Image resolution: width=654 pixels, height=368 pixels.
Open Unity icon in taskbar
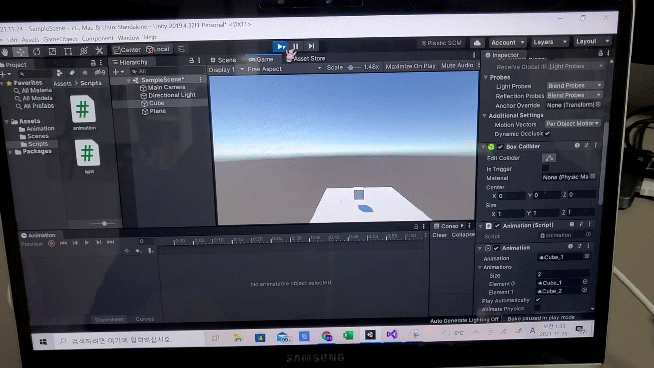[x=370, y=335]
